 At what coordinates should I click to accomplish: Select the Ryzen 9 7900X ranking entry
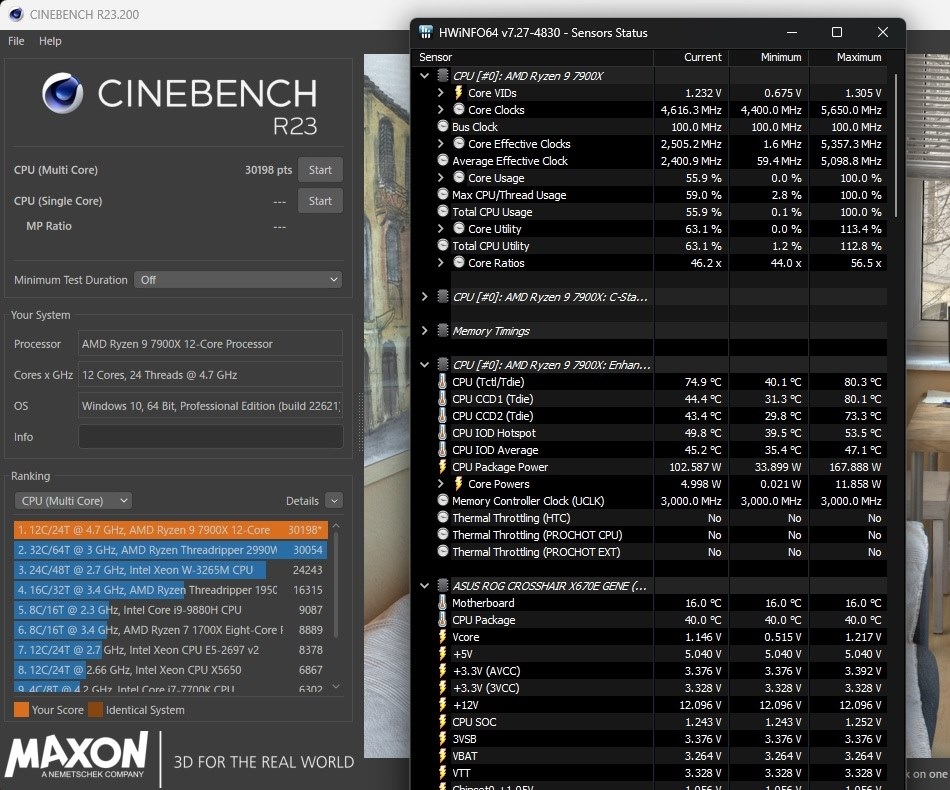(171, 529)
